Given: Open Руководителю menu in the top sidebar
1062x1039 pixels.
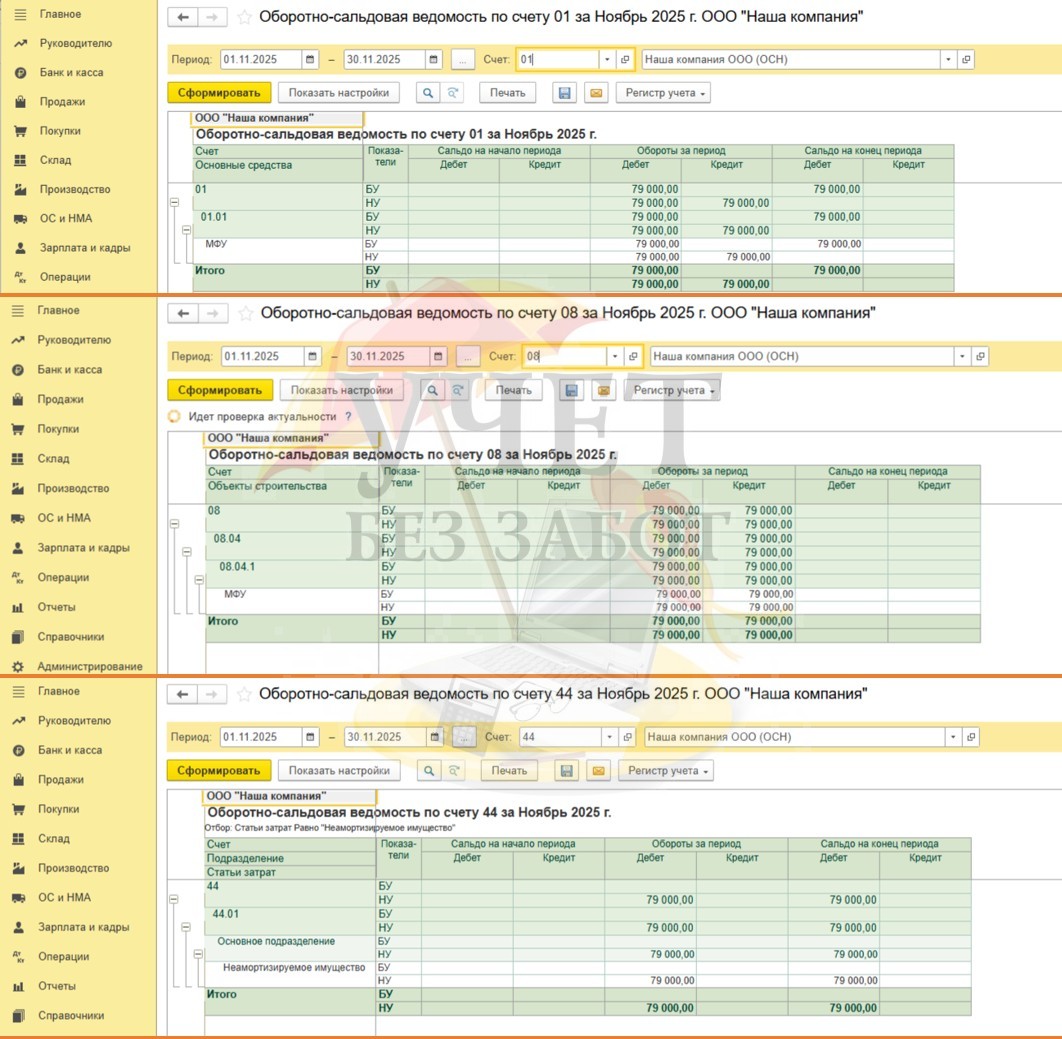Looking at the screenshot, I should (75, 43).
